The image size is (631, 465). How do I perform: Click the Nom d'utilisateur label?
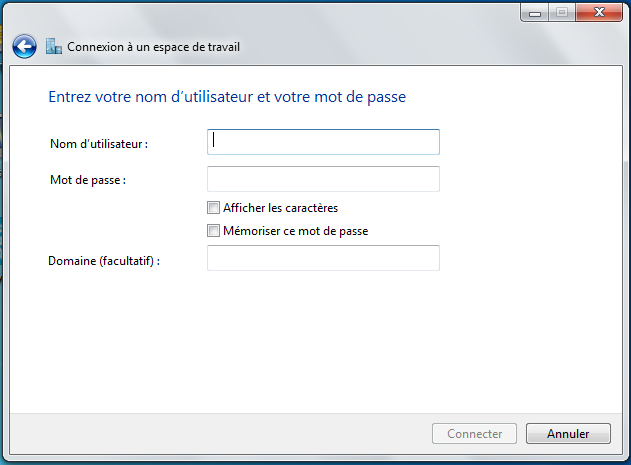99,144
